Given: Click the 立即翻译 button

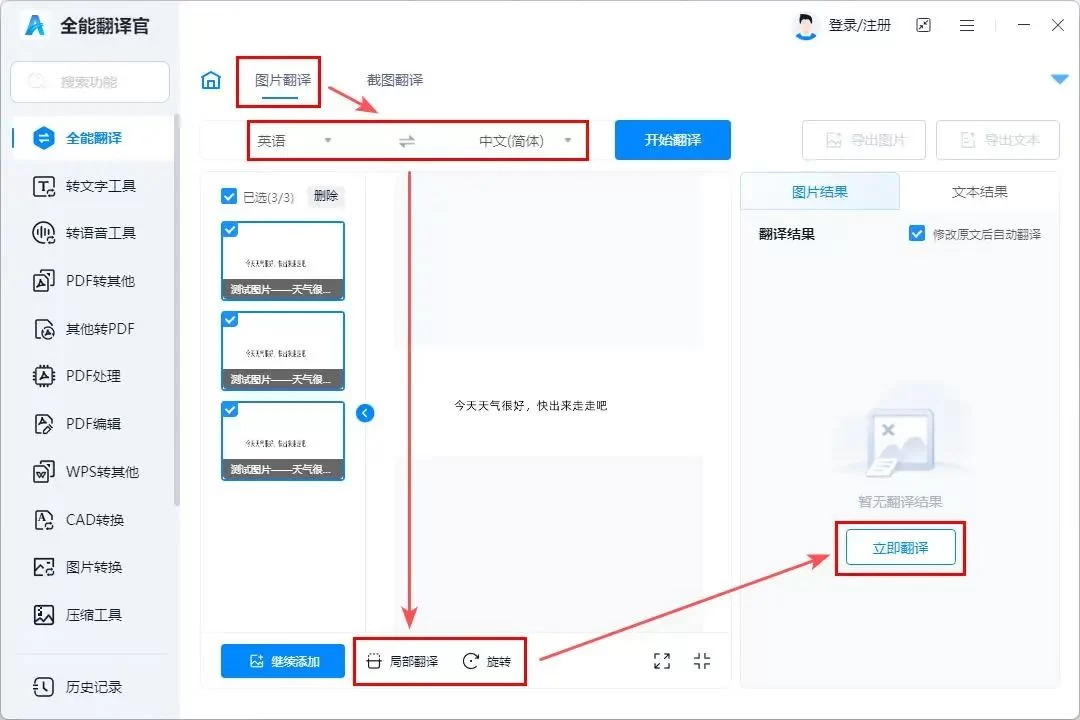Looking at the screenshot, I should (900, 548).
